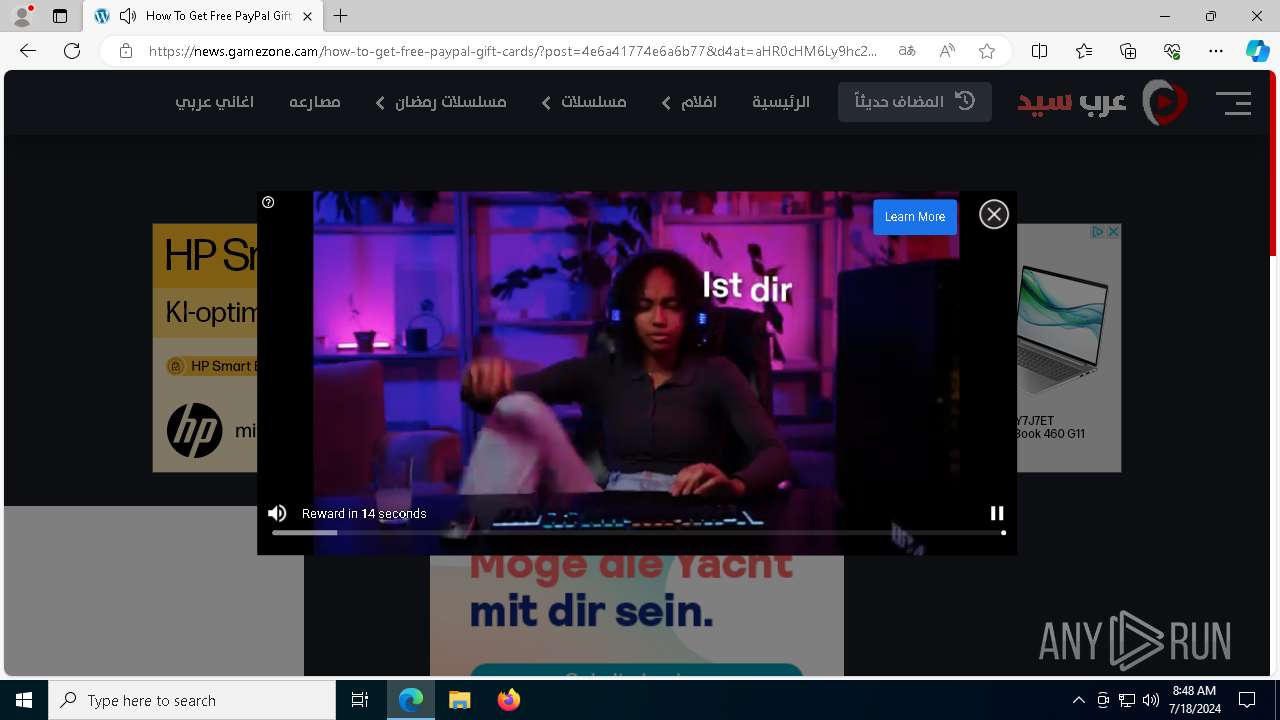Show hidden system tray icons
1280x720 pixels.
pyautogui.click(x=1078, y=700)
